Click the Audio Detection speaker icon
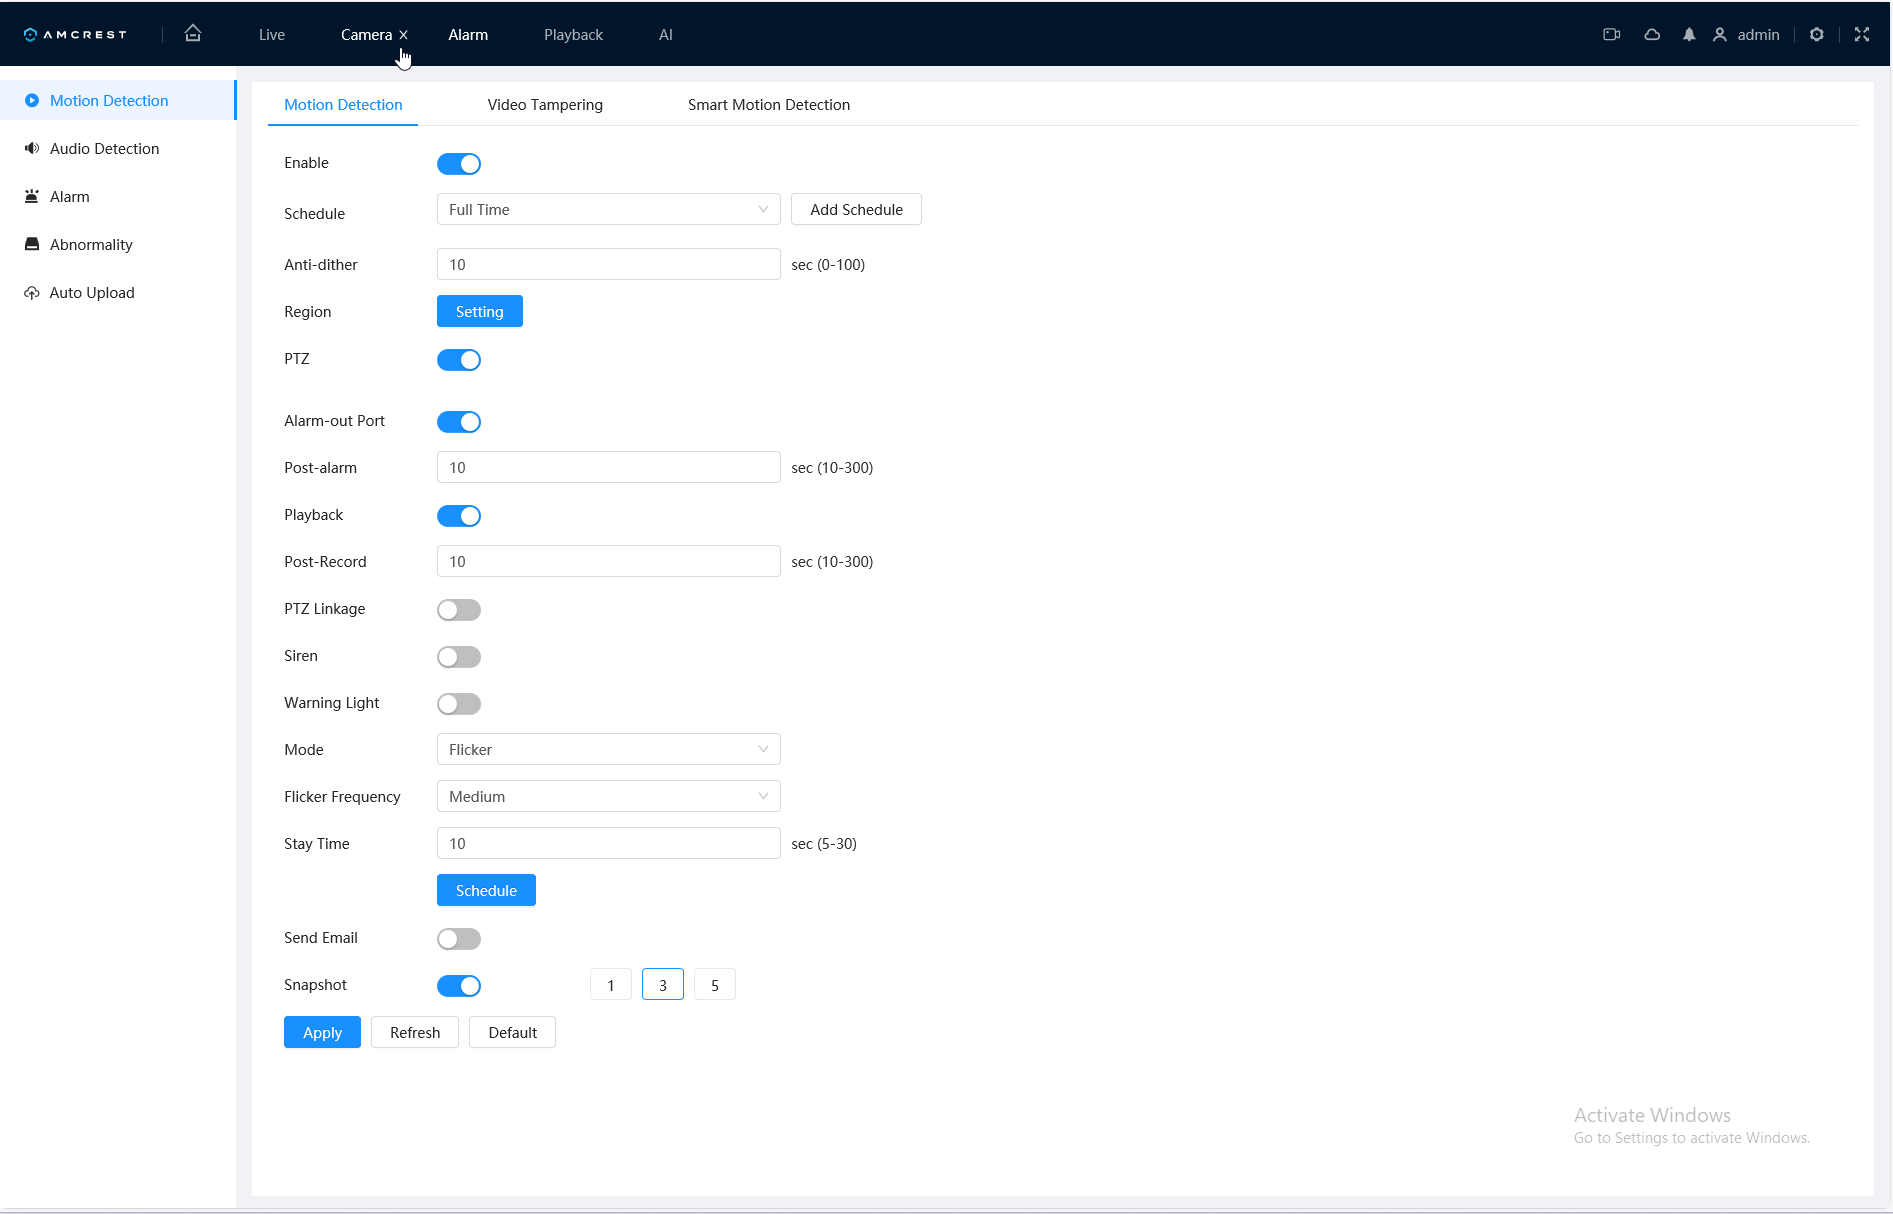Image resolution: width=1893 pixels, height=1214 pixels. pyautogui.click(x=32, y=149)
